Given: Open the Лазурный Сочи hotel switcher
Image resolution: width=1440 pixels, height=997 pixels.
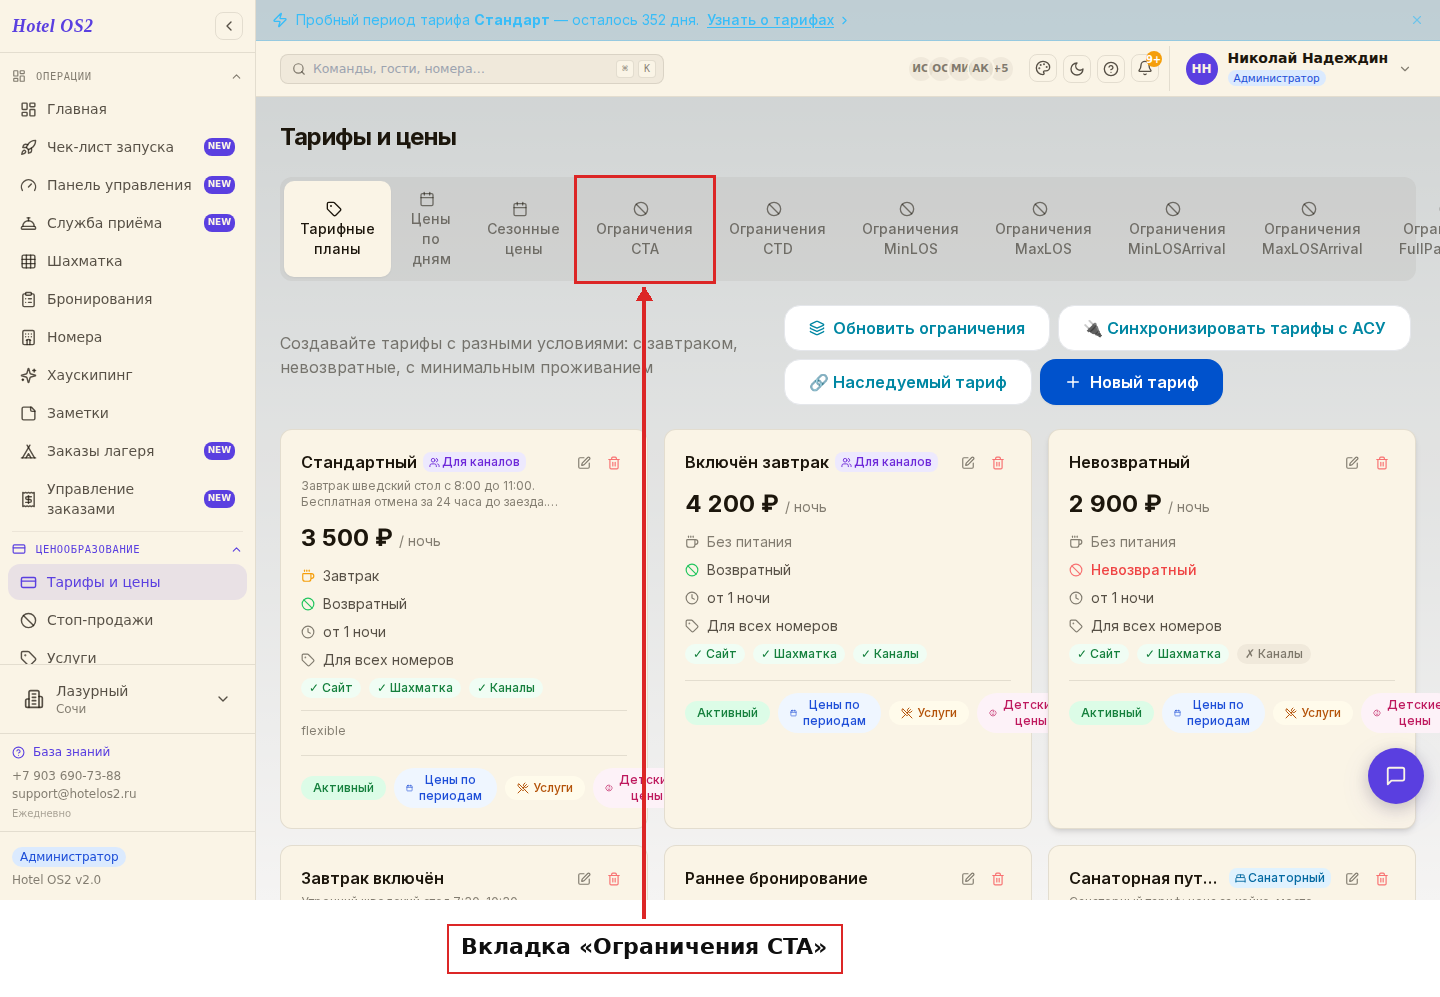Looking at the screenshot, I should coord(127,699).
